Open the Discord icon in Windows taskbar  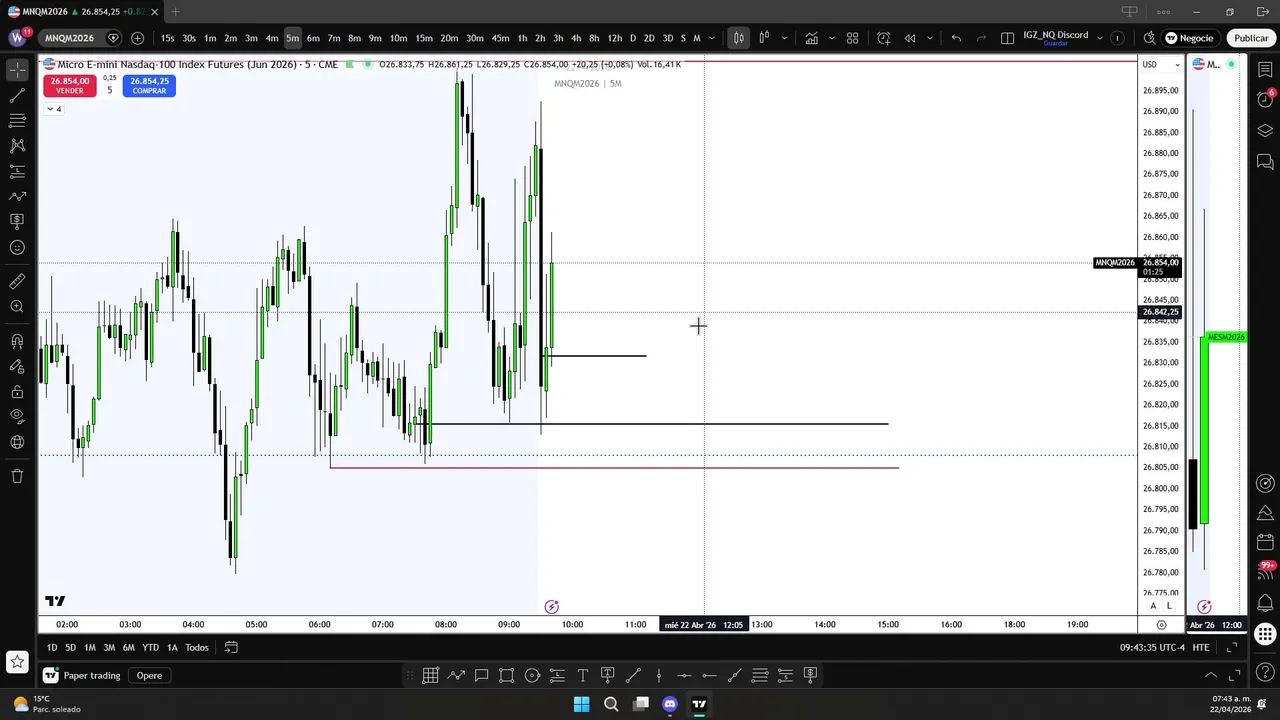[670, 704]
